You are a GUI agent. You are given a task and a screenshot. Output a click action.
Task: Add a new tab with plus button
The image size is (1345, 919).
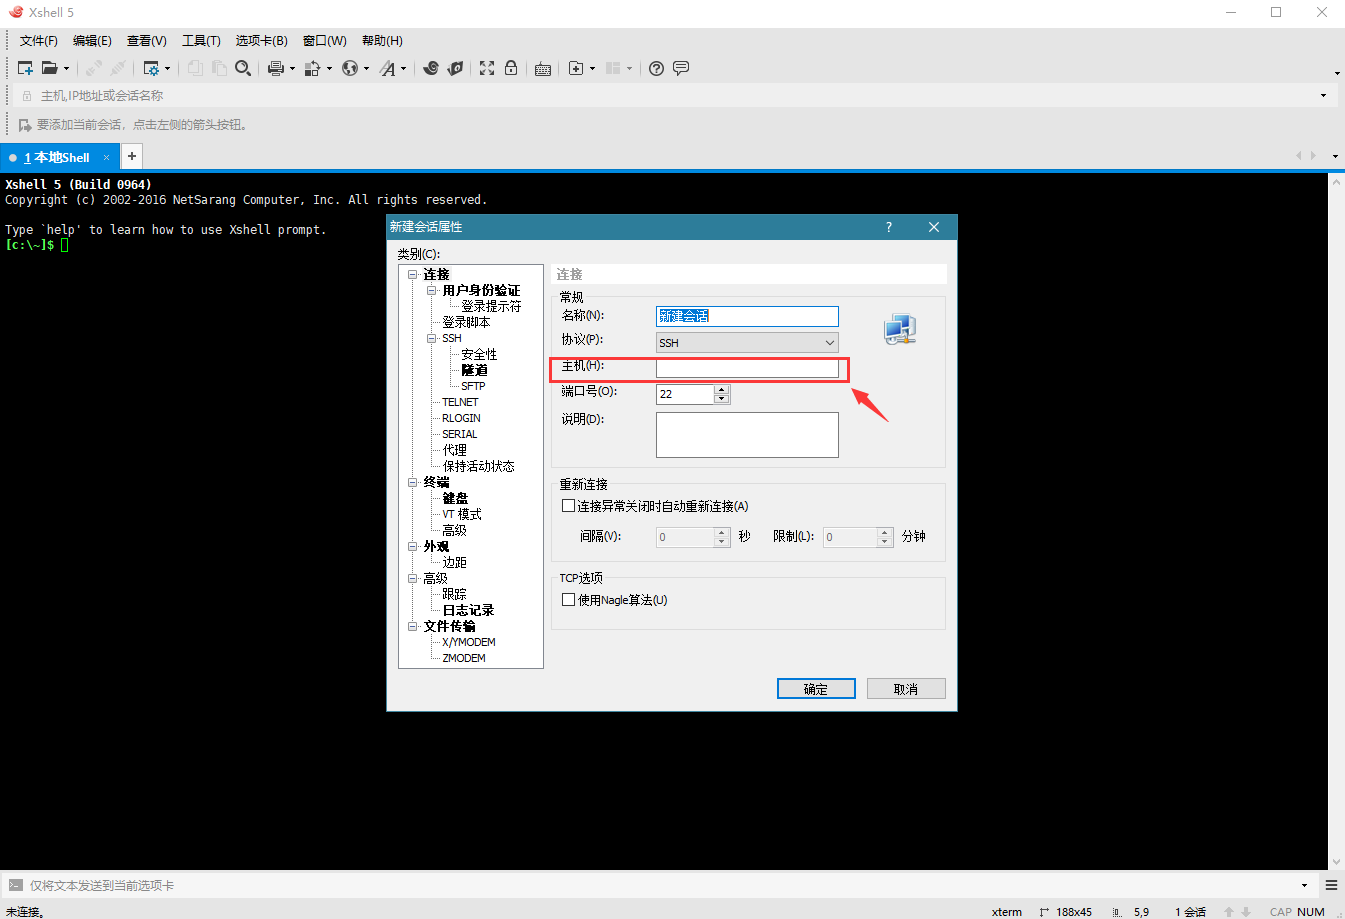click(131, 156)
